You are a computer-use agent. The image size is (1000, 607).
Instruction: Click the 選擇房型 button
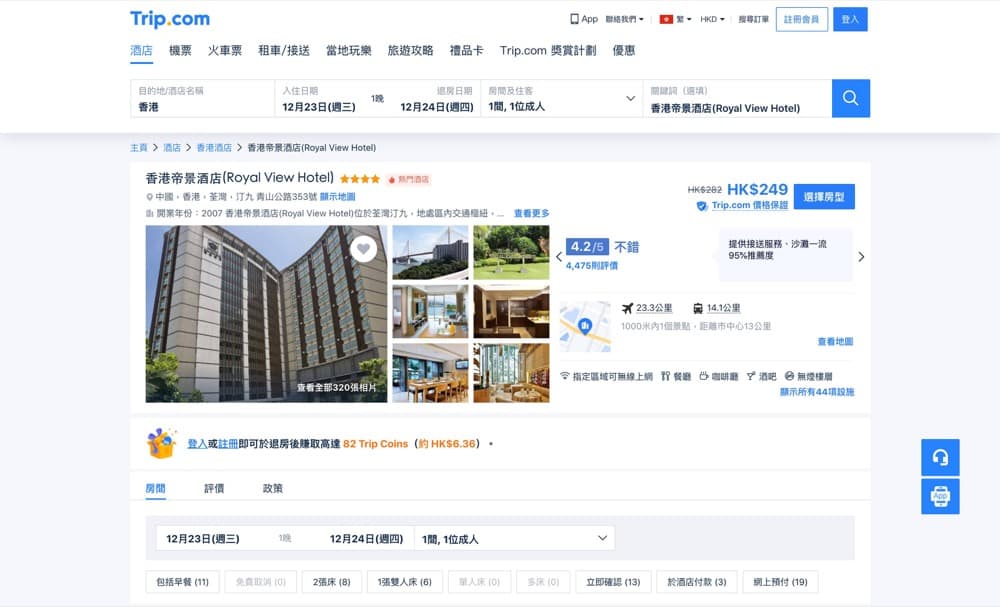824,196
